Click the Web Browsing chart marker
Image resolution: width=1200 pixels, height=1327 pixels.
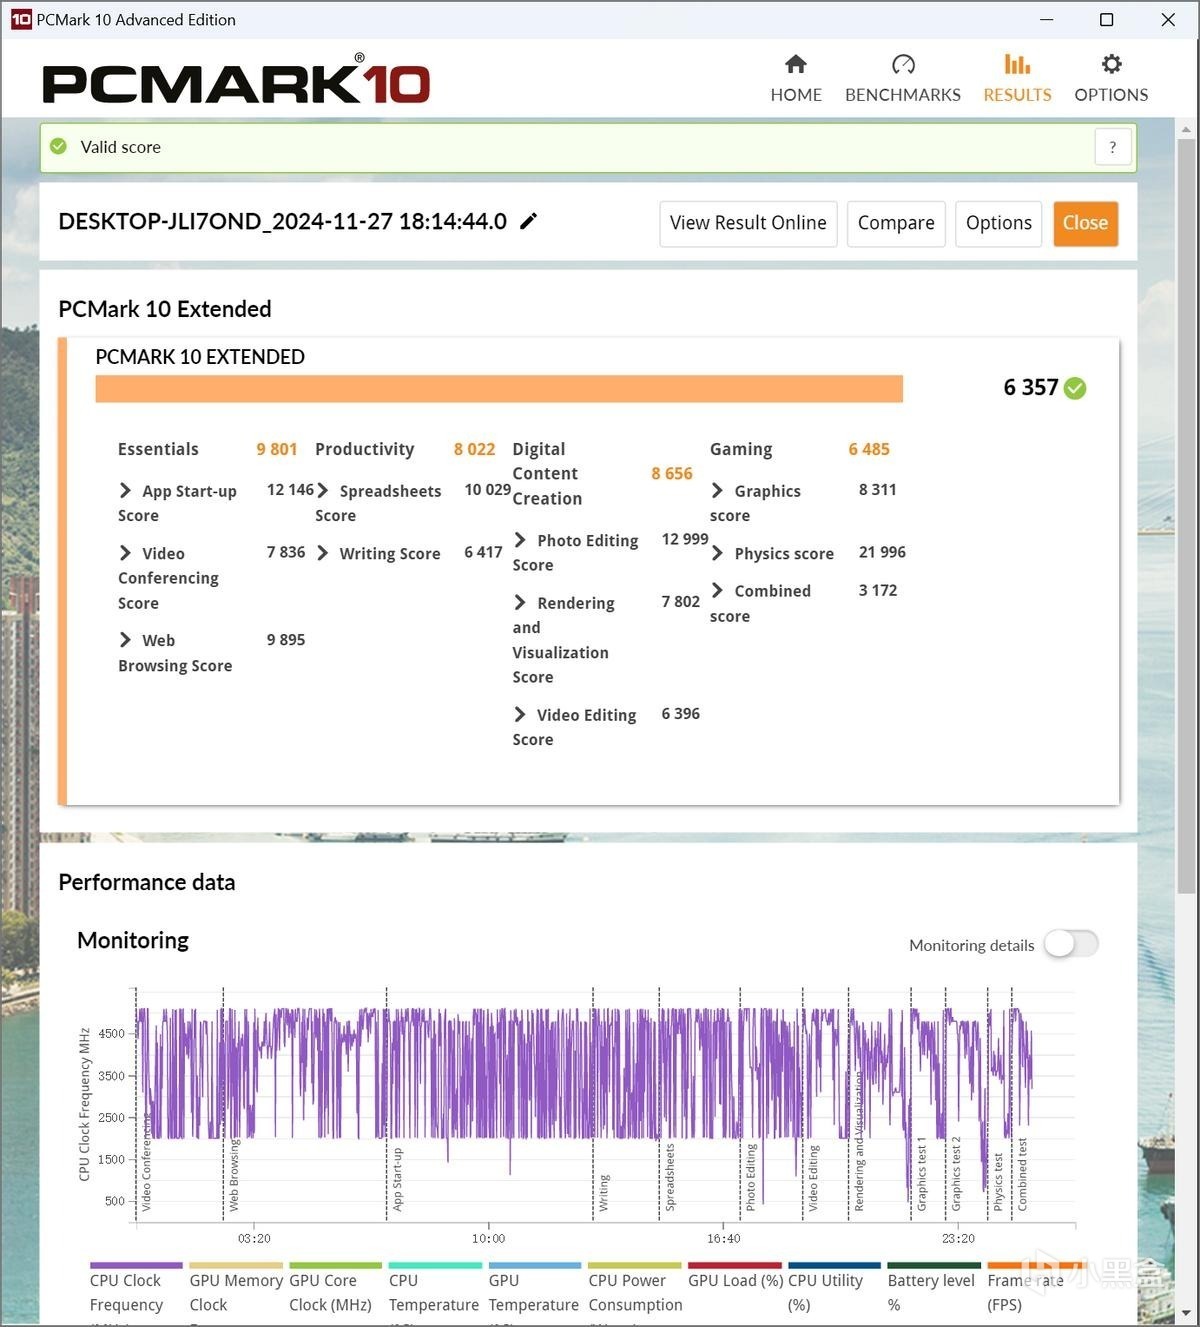pyautogui.click(x=234, y=1176)
